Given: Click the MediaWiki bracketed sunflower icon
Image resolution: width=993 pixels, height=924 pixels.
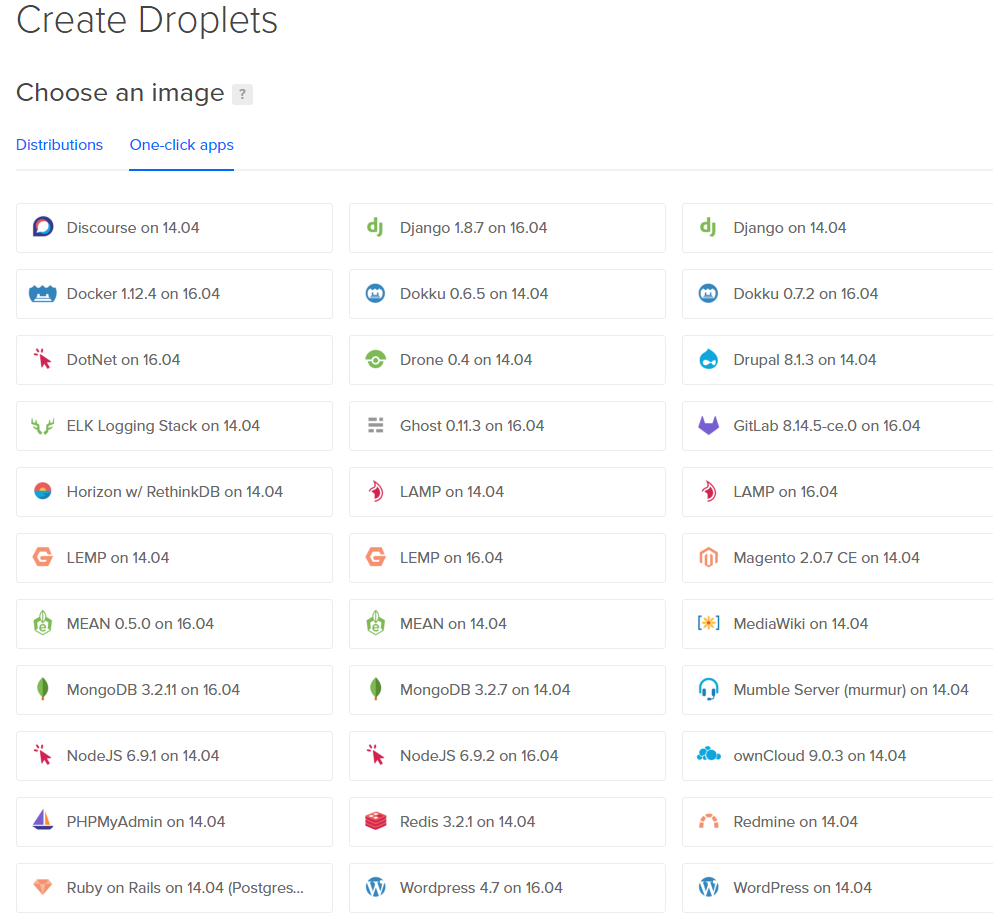Looking at the screenshot, I should pyautogui.click(x=709, y=623).
